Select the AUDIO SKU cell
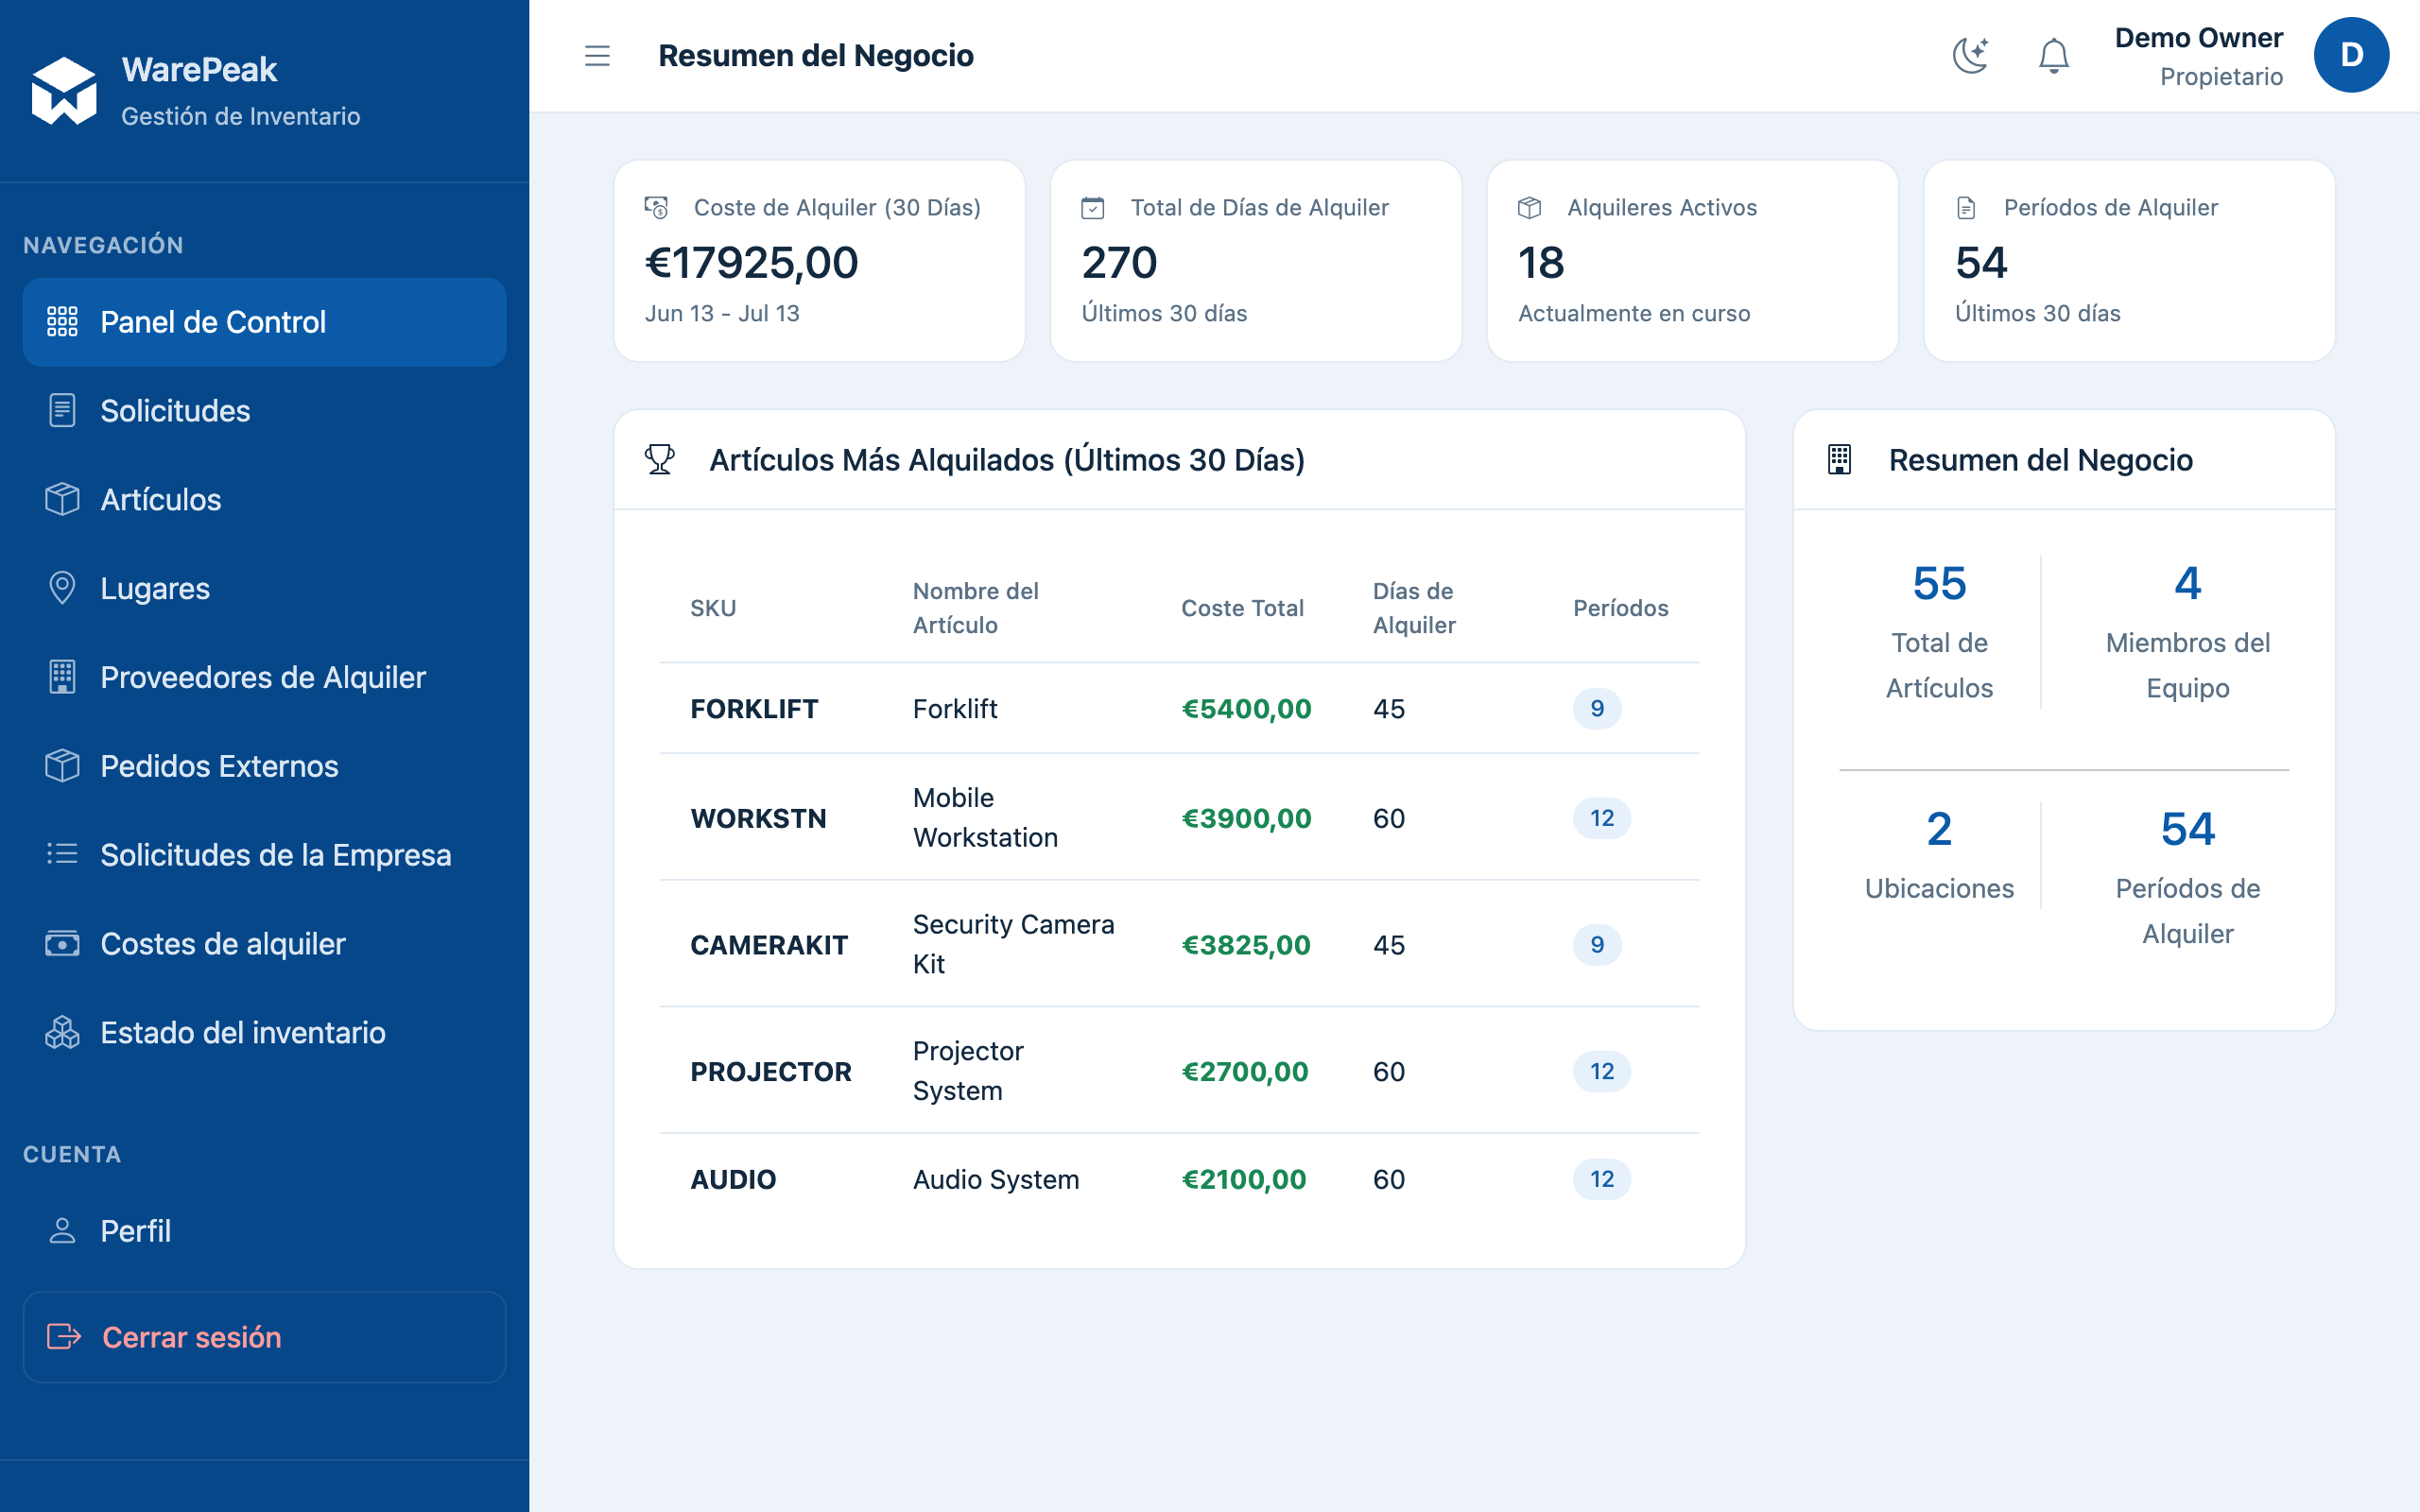The width and height of the screenshot is (2420, 1512). pos(733,1180)
